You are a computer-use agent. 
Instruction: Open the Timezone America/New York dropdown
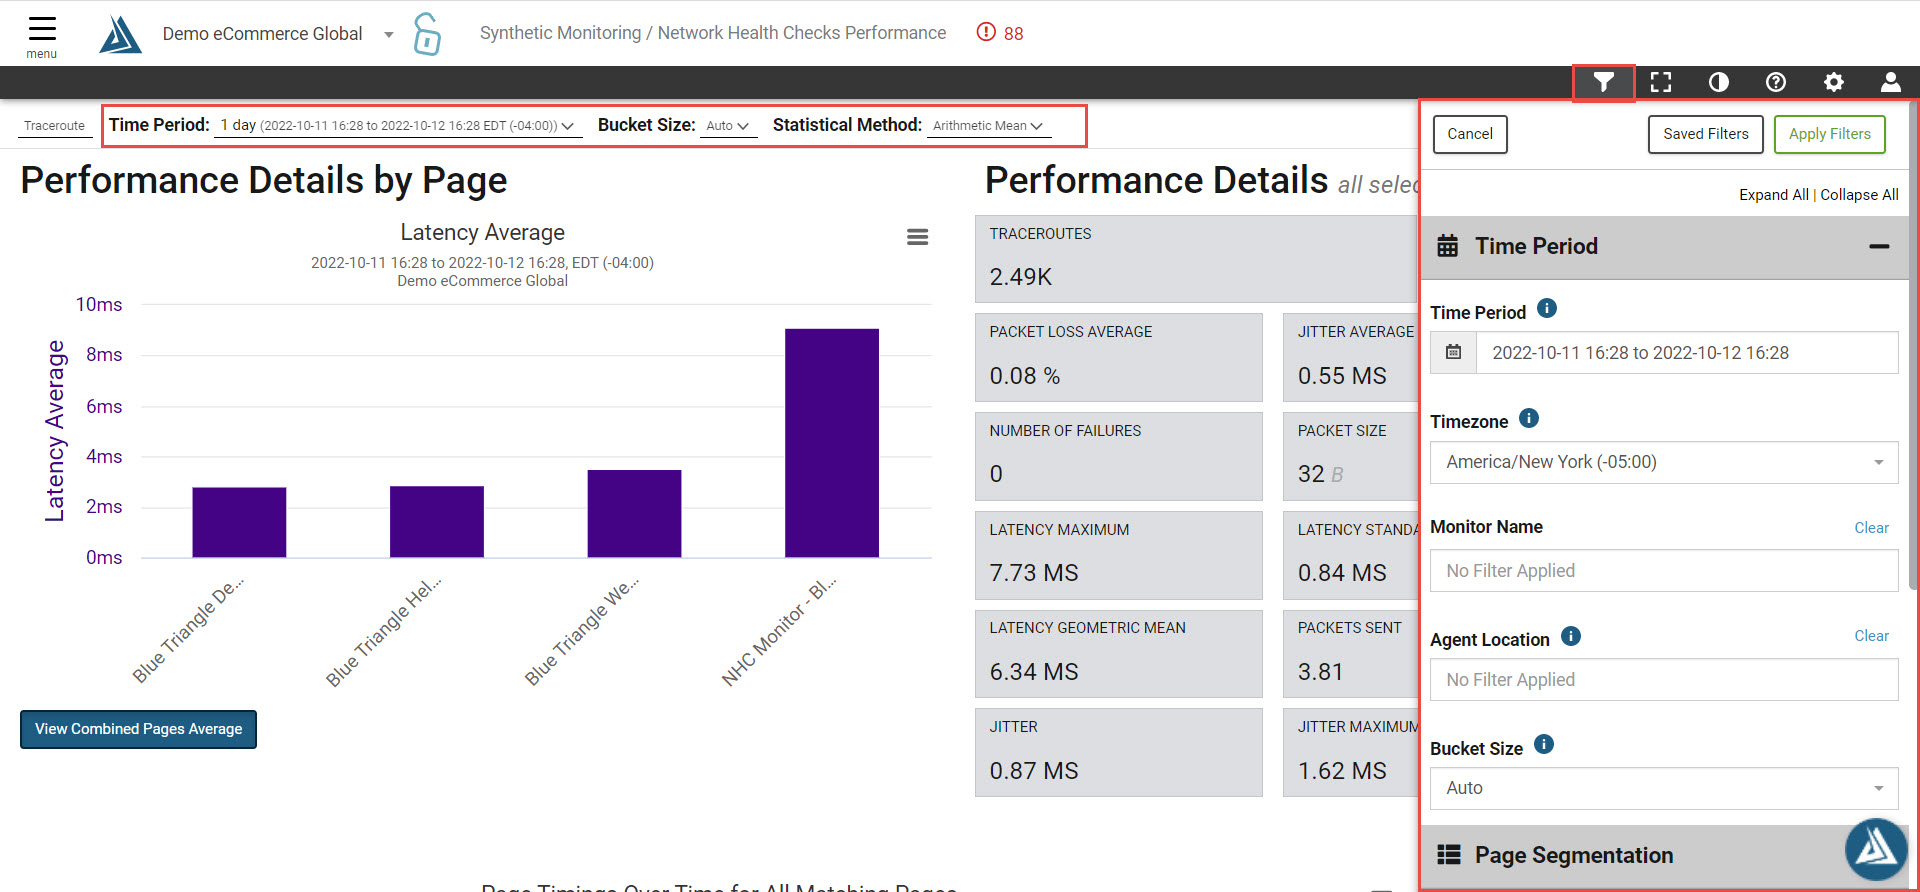coord(1664,462)
